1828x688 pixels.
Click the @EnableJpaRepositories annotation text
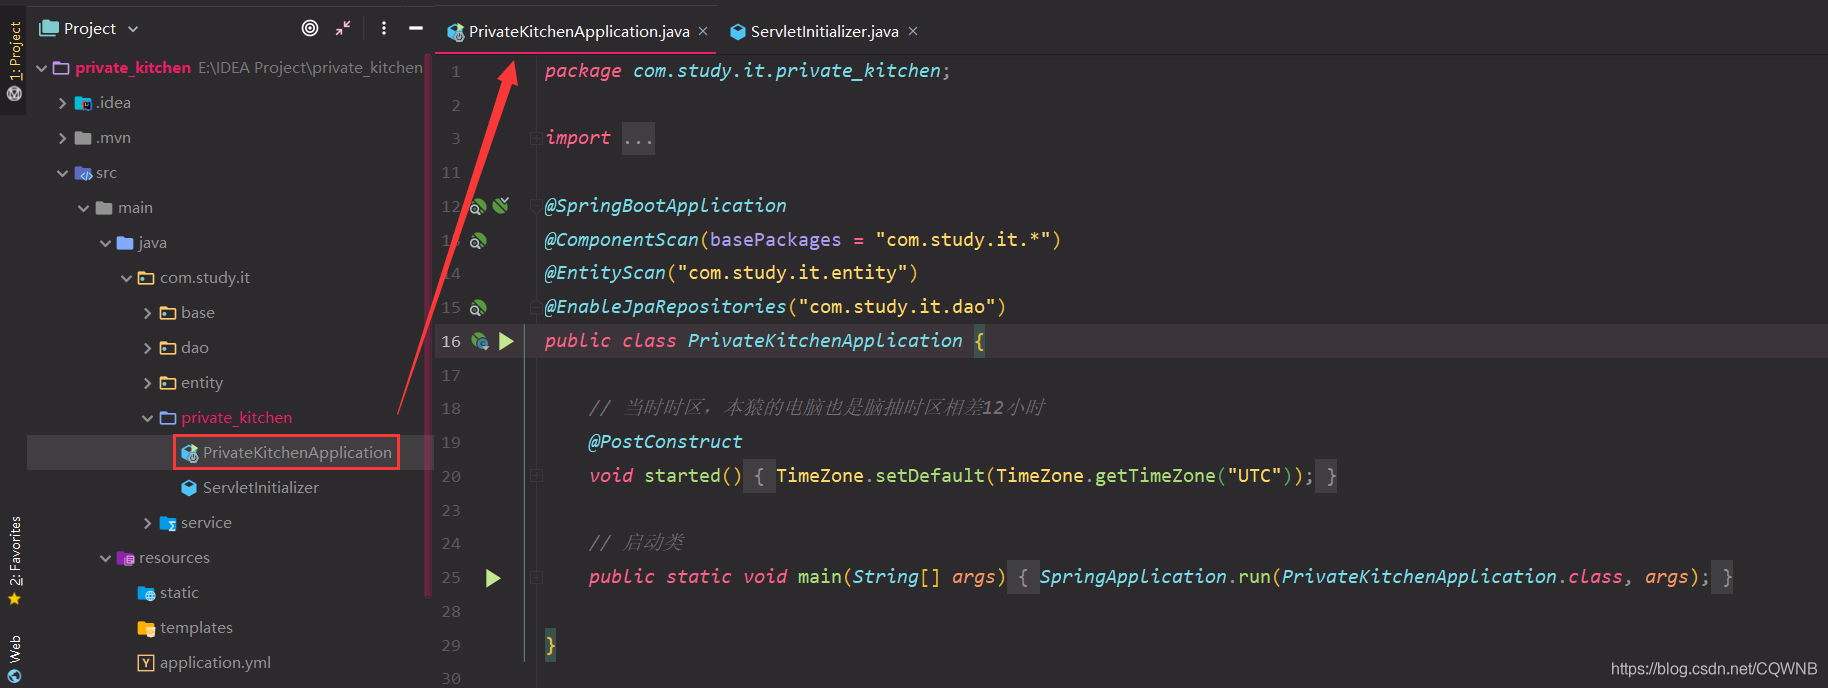pyautogui.click(x=665, y=307)
